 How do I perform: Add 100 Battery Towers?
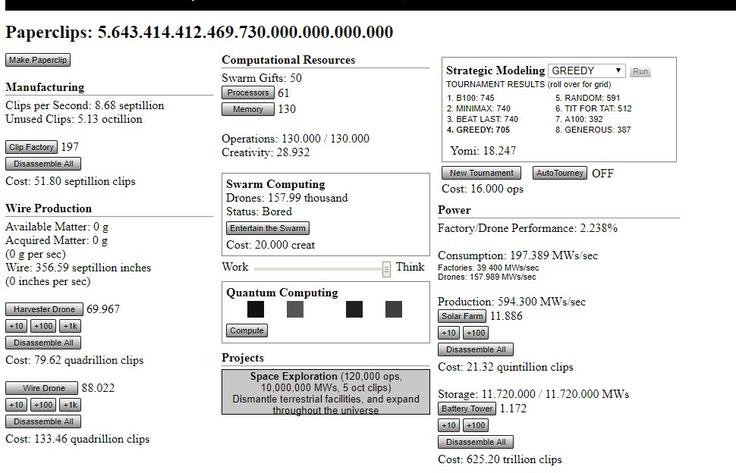click(x=476, y=425)
